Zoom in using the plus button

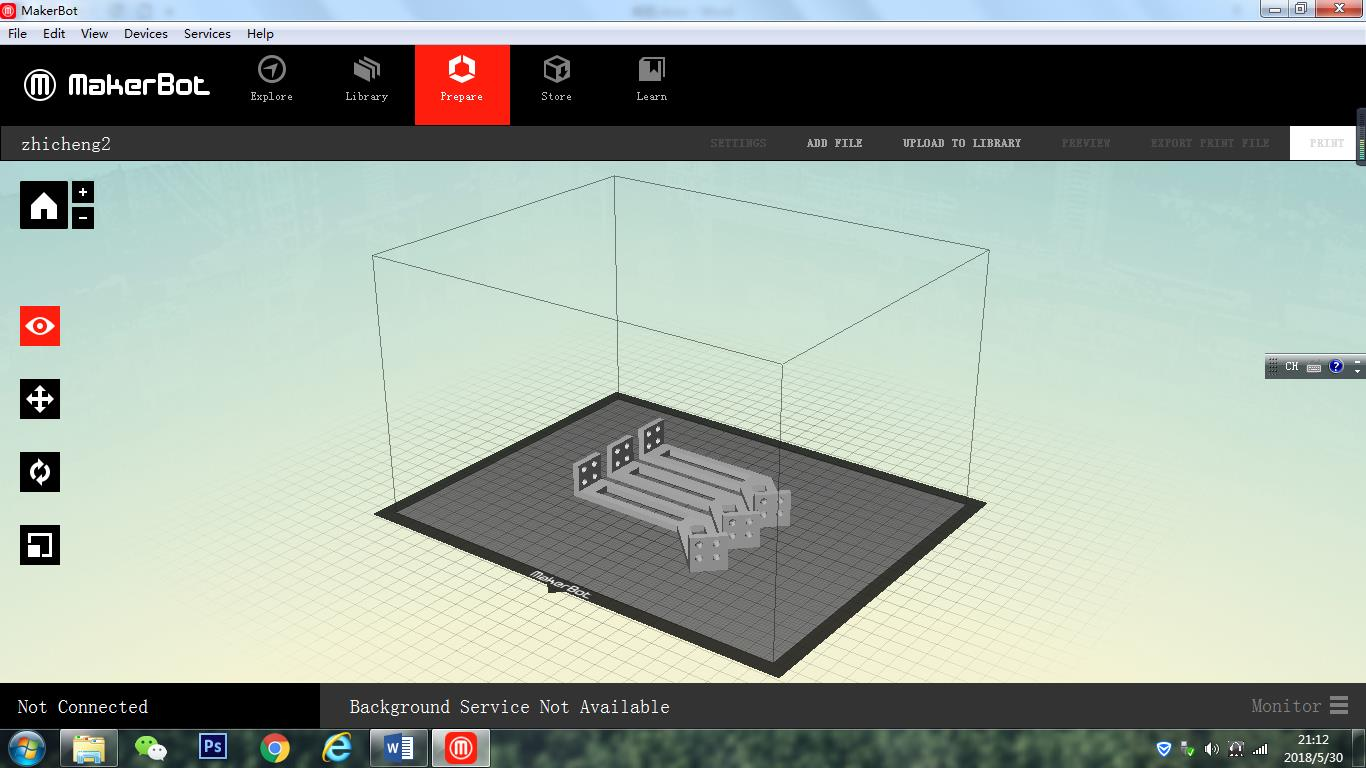pyautogui.click(x=82, y=192)
